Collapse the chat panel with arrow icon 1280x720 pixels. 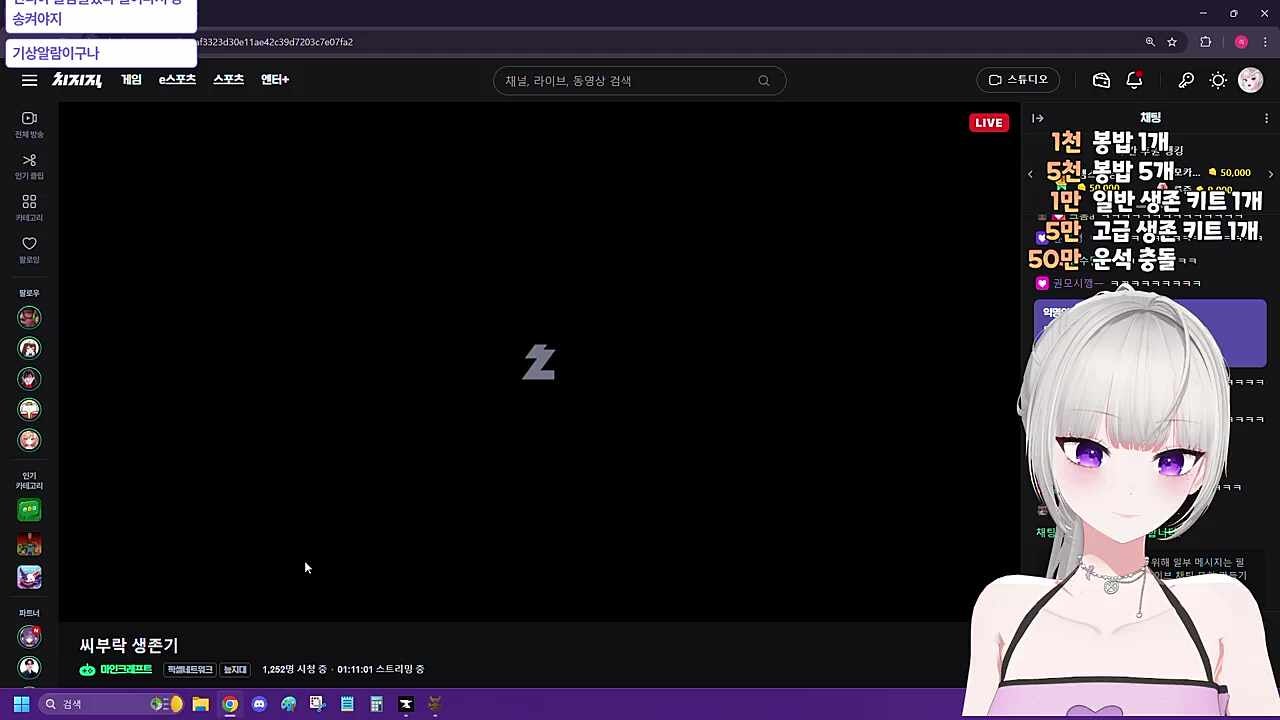click(1037, 118)
